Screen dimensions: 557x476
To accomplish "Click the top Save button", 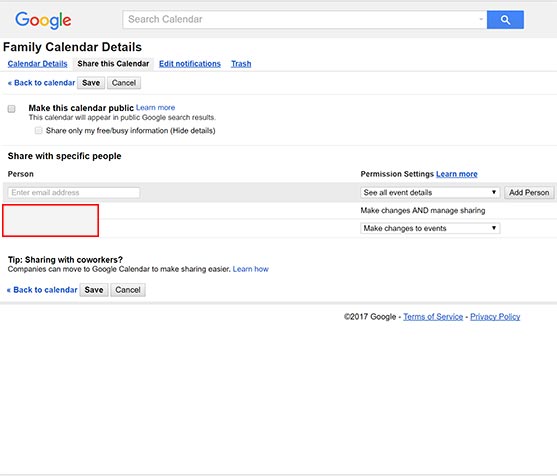I will click(91, 83).
